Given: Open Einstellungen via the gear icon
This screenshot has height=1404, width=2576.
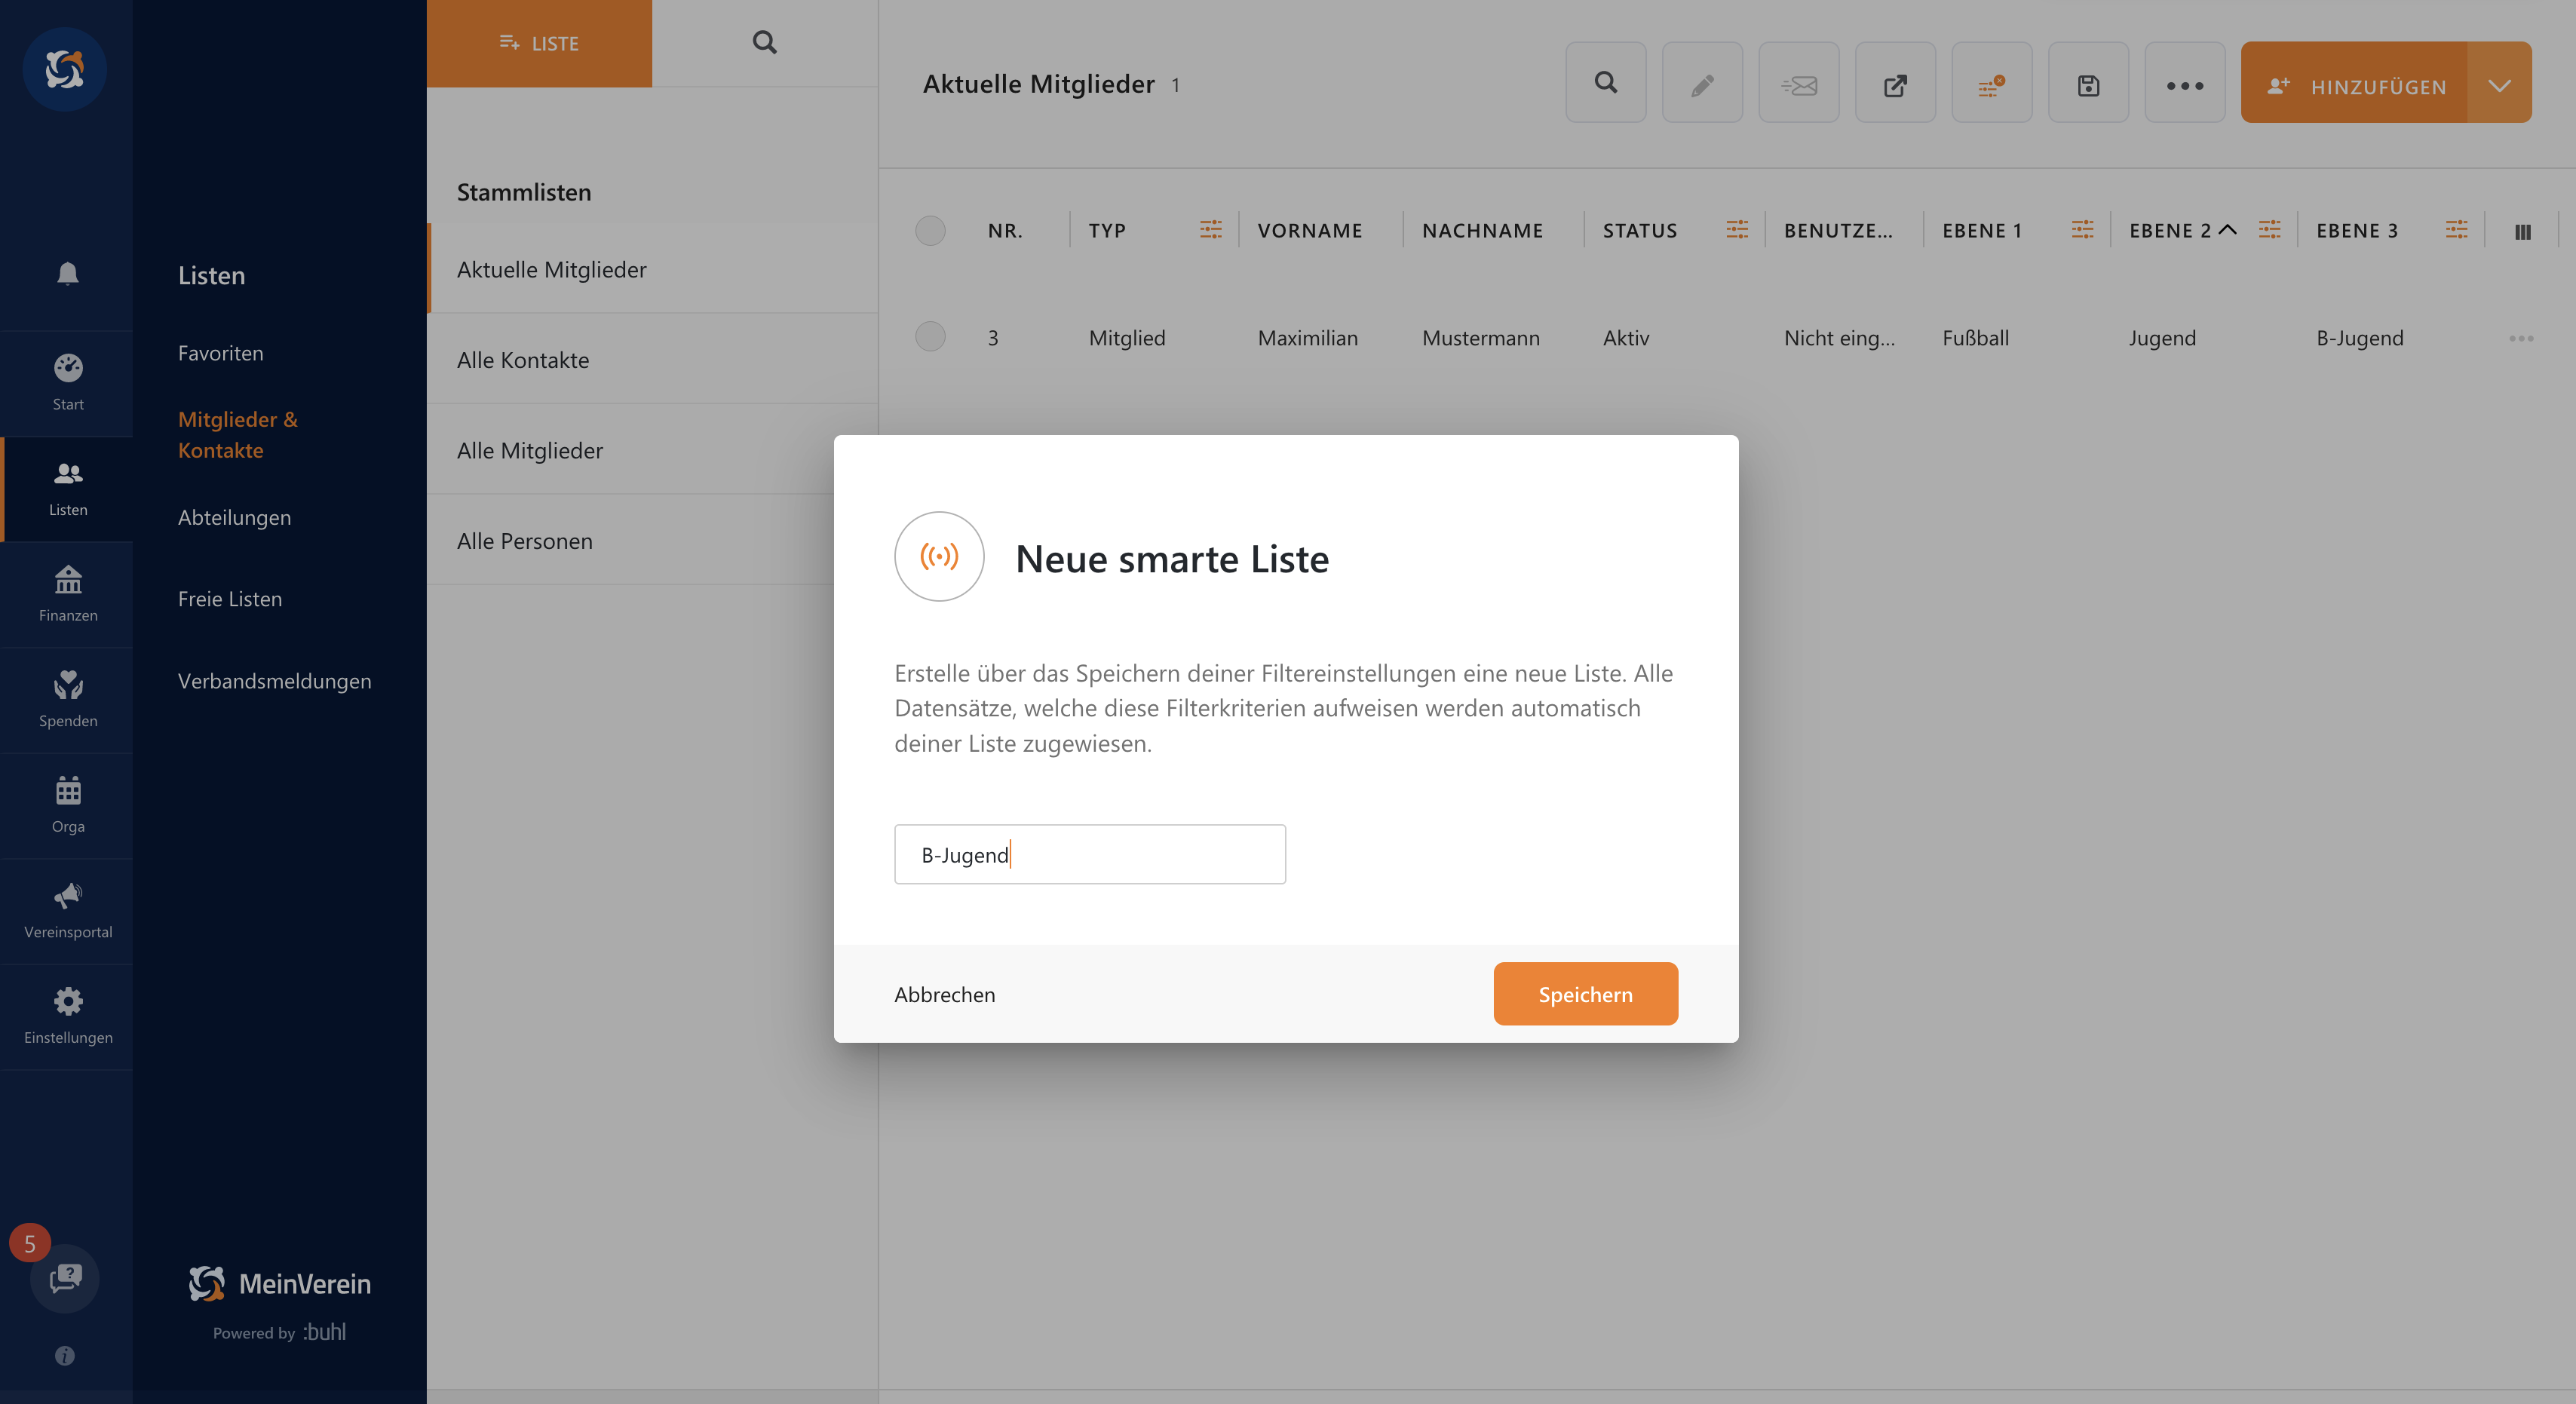Looking at the screenshot, I should (67, 1015).
